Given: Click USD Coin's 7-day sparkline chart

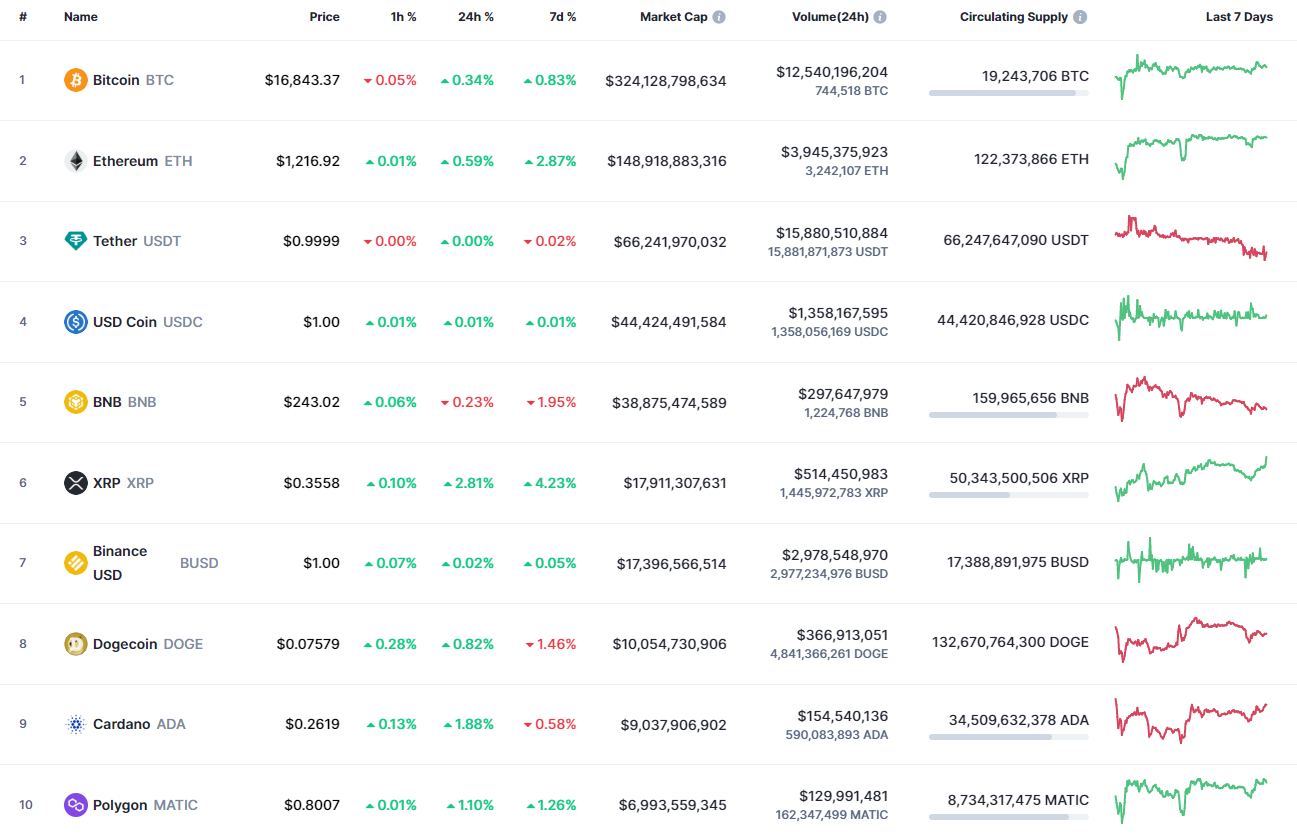Looking at the screenshot, I should [1191, 318].
